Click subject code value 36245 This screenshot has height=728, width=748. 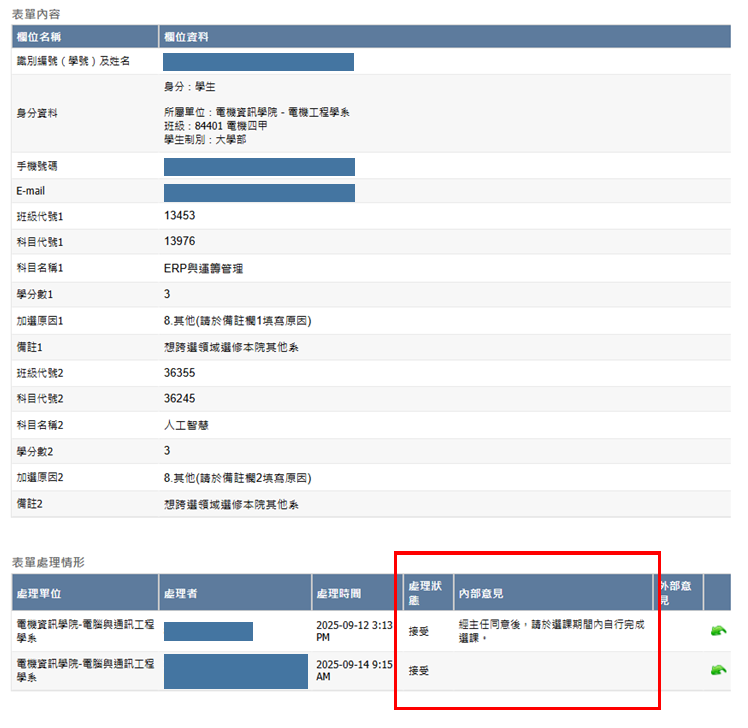coord(180,398)
